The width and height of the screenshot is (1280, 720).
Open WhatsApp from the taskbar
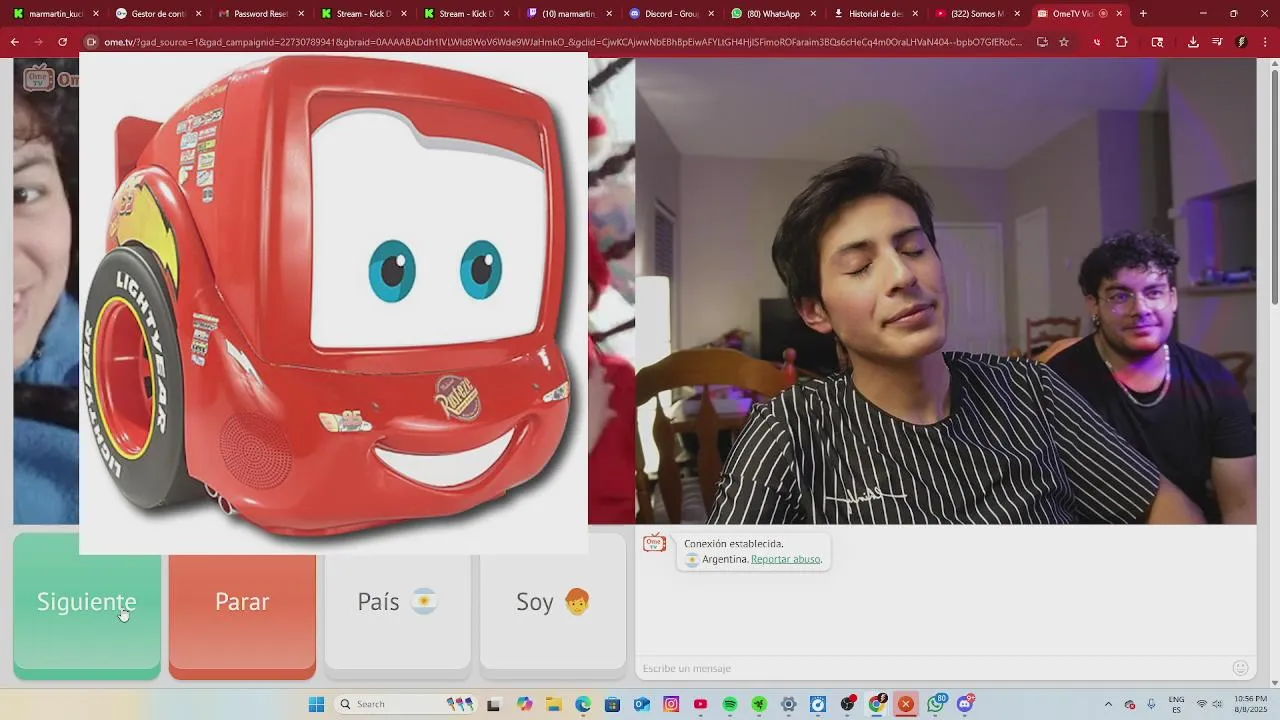point(936,704)
